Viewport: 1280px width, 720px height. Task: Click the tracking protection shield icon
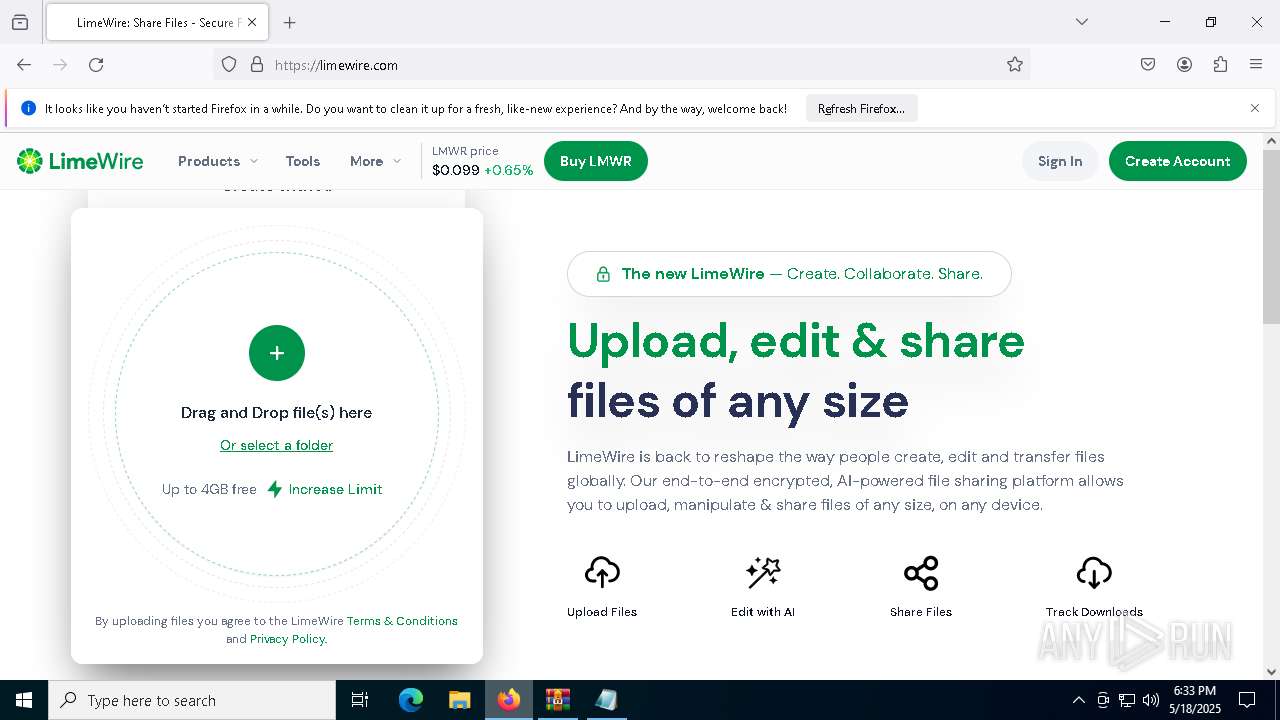point(229,65)
